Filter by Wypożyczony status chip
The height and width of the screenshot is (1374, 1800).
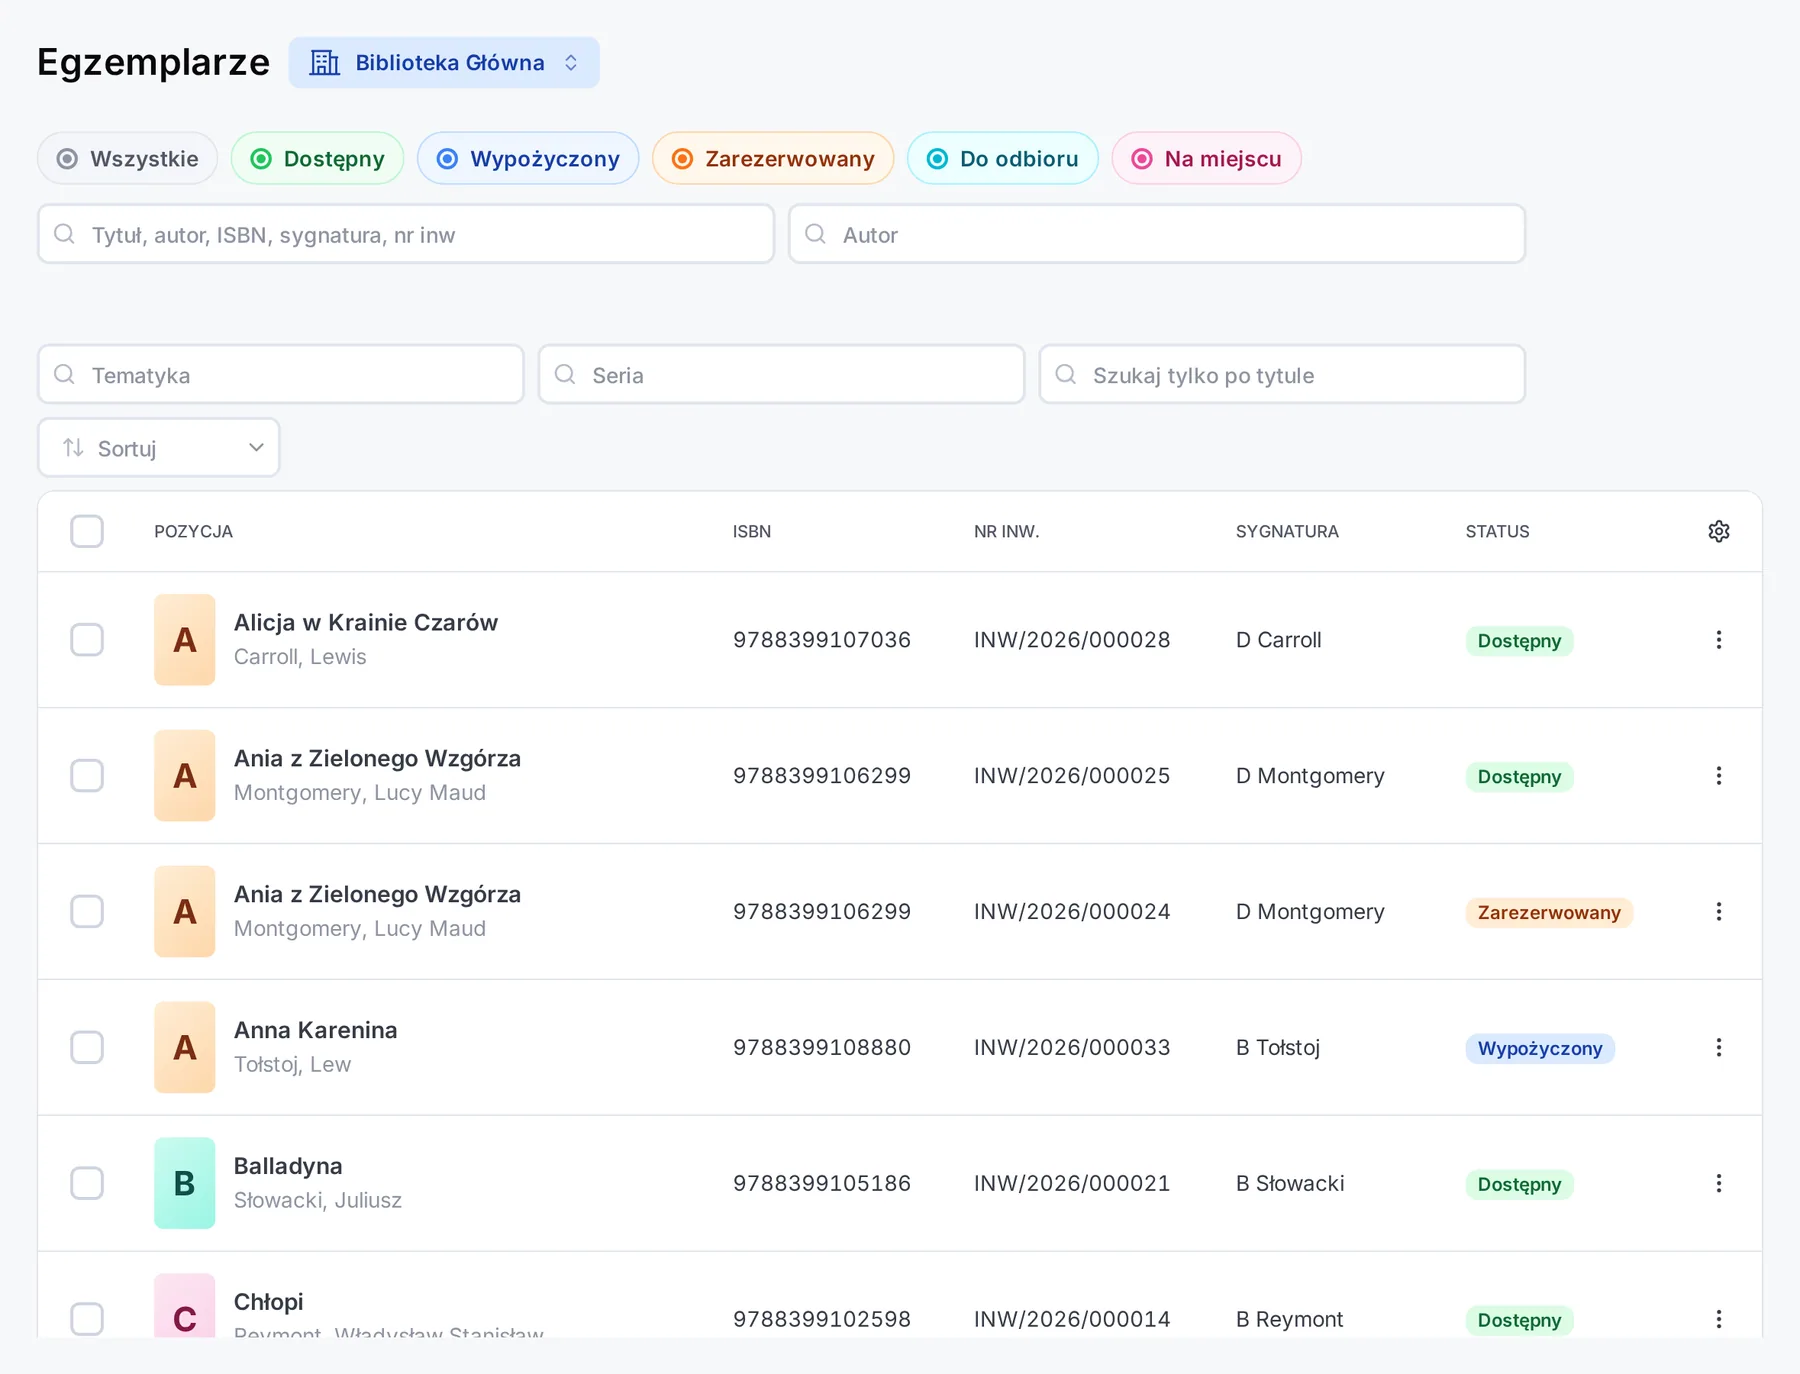tap(528, 158)
